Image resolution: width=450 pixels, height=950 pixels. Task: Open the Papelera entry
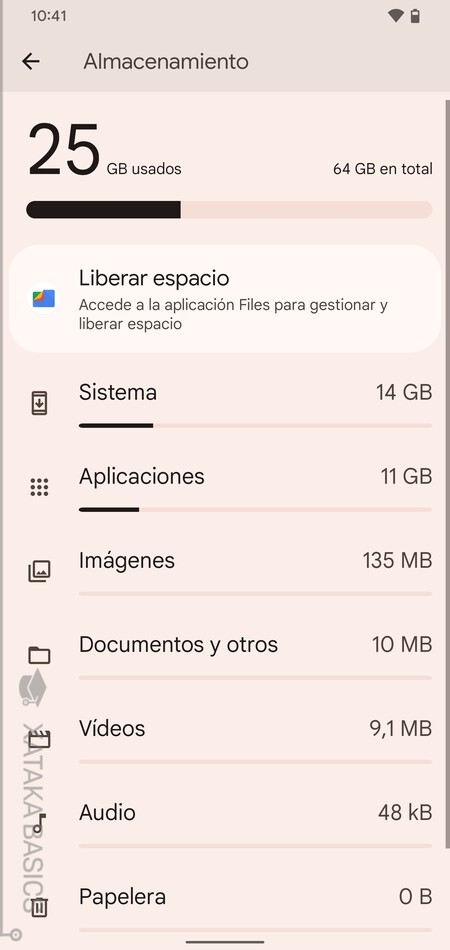tap(225, 907)
